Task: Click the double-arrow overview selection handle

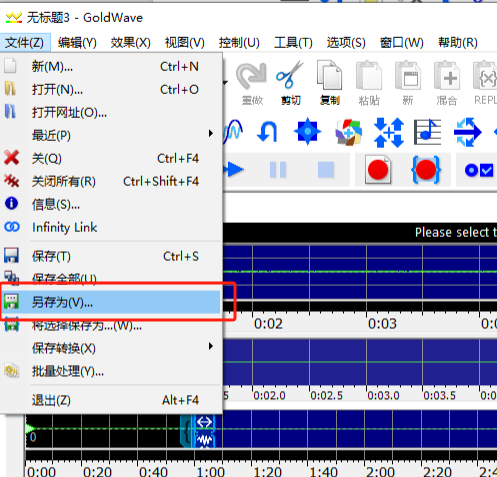Action: click(204, 422)
